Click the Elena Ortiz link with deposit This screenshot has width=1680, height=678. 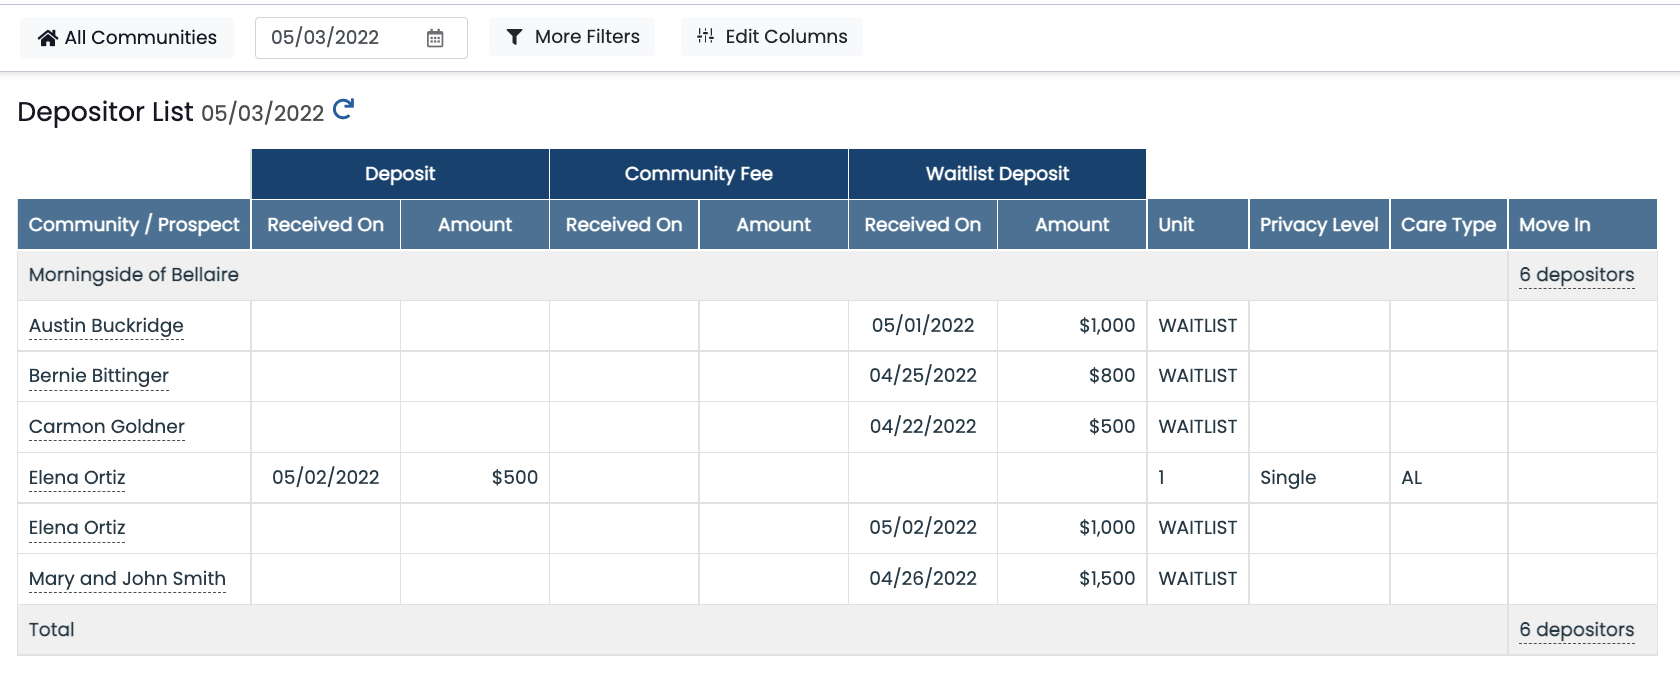(77, 477)
